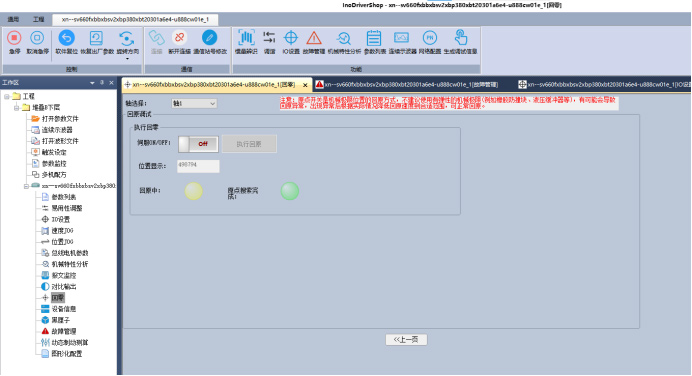
Task: Click the disconnect (断开连接) icon
Action: click(179, 38)
